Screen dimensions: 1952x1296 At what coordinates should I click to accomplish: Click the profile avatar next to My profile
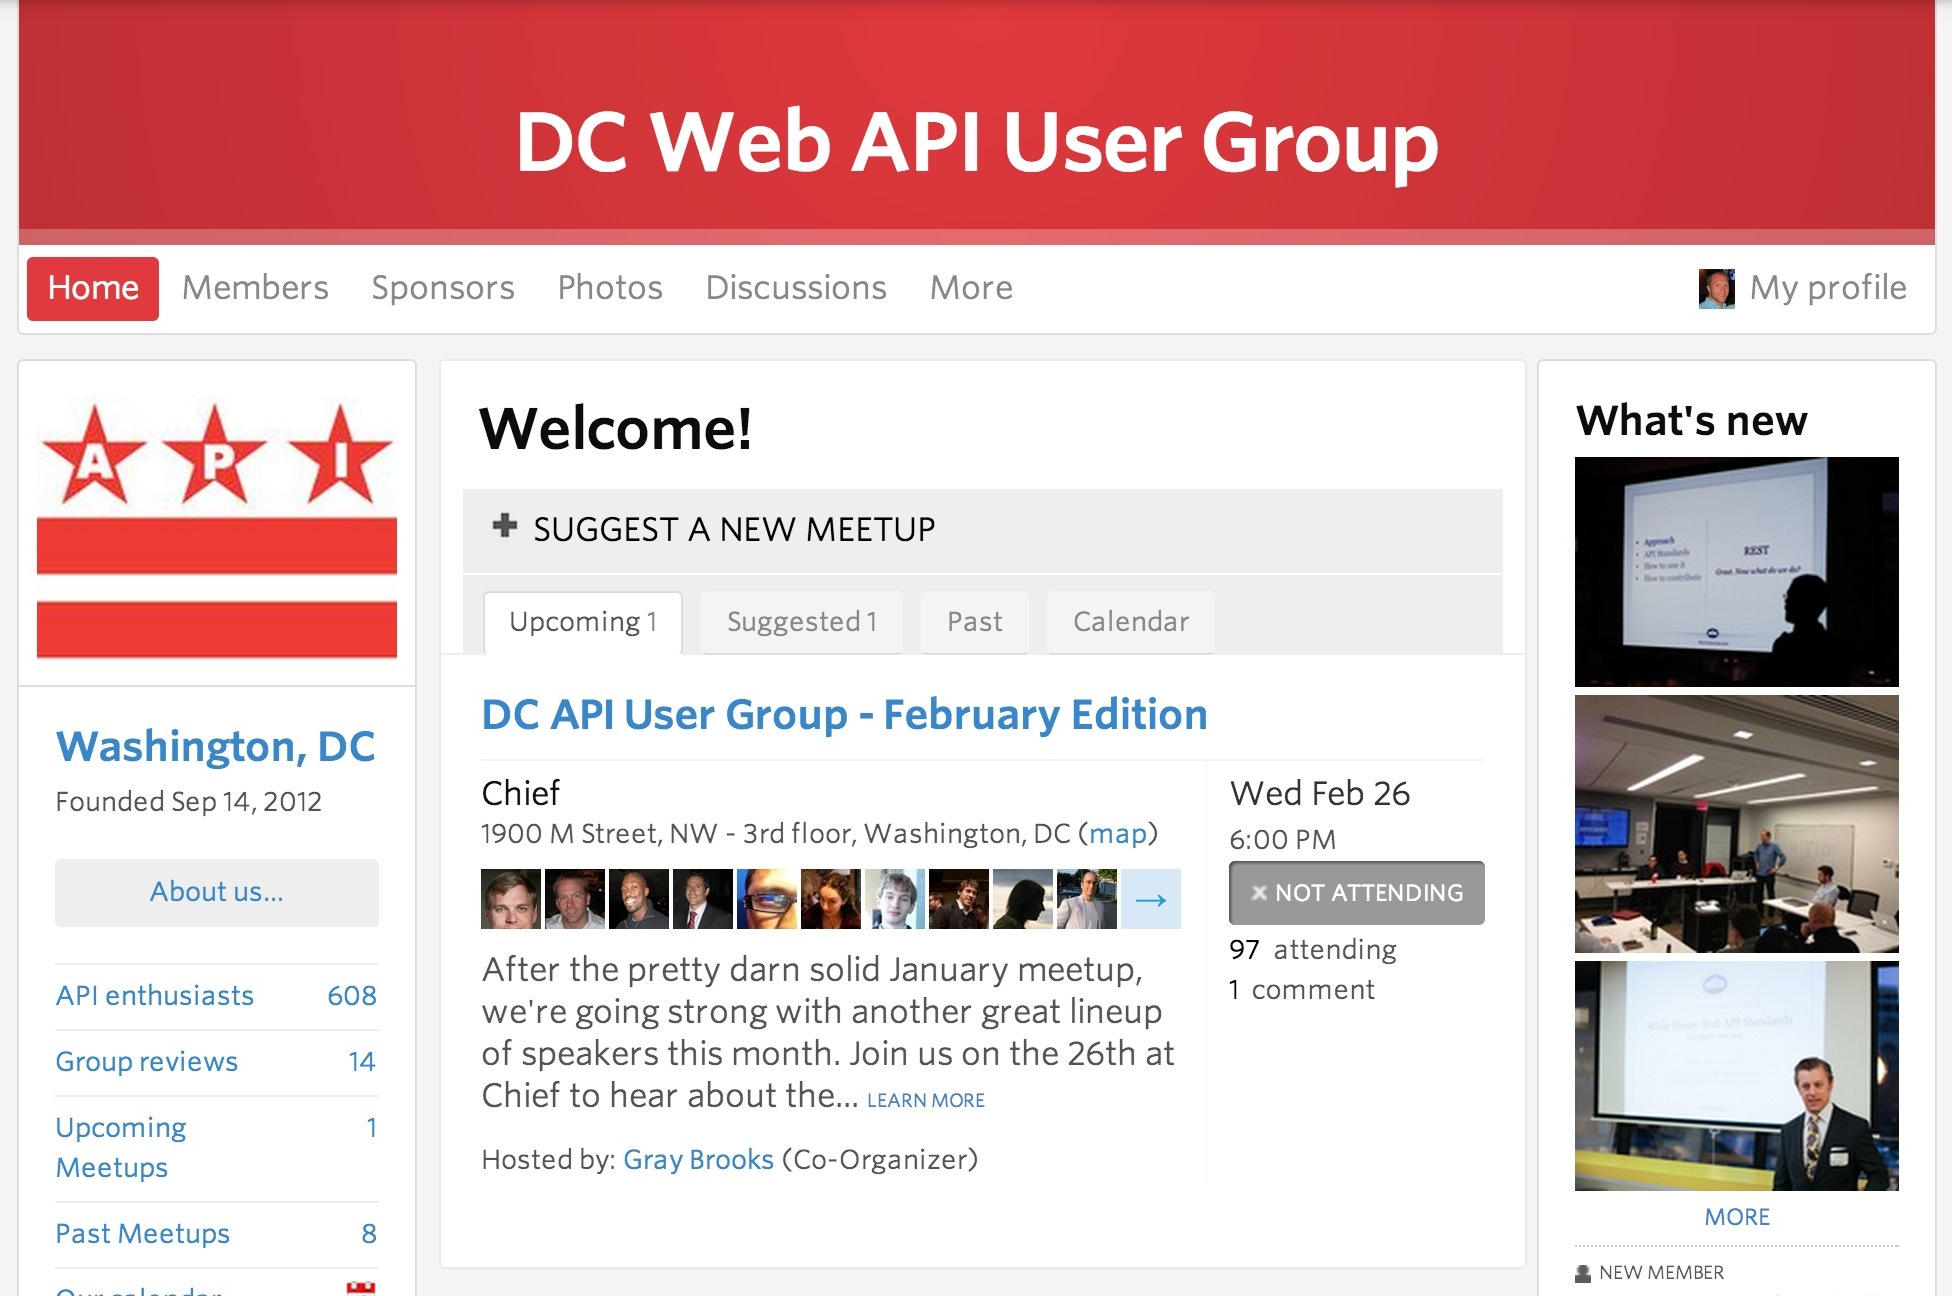(1717, 289)
